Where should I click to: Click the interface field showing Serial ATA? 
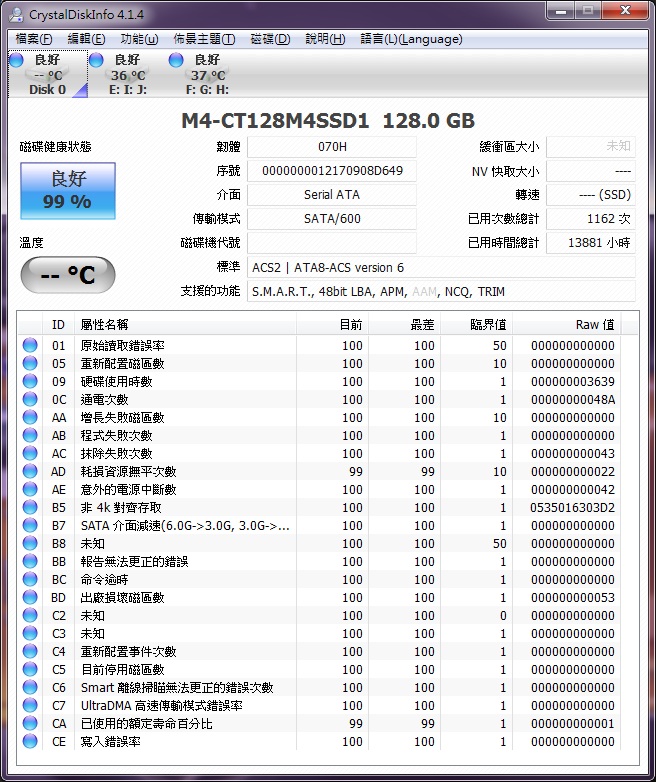tap(332, 195)
